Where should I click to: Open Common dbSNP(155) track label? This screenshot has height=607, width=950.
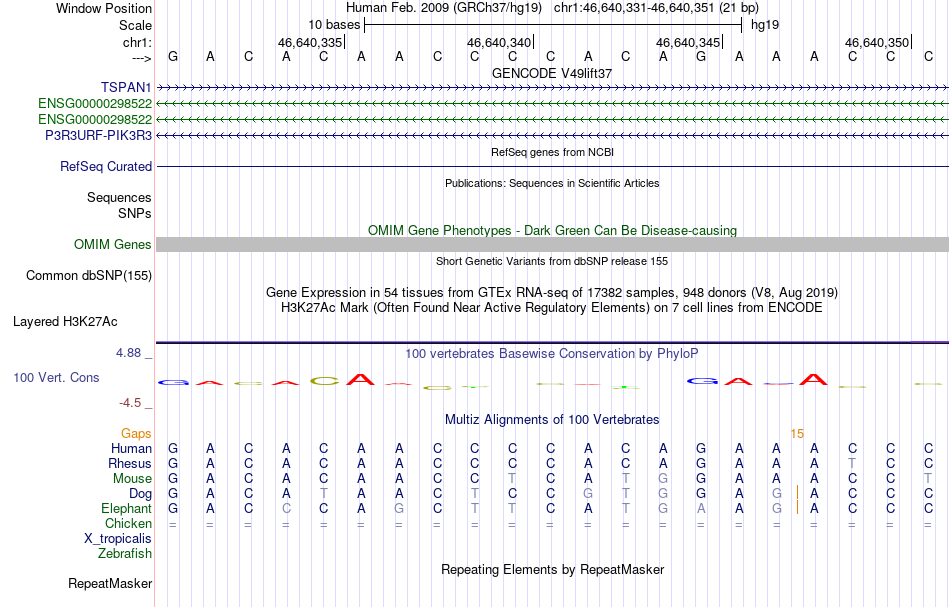[x=89, y=276]
